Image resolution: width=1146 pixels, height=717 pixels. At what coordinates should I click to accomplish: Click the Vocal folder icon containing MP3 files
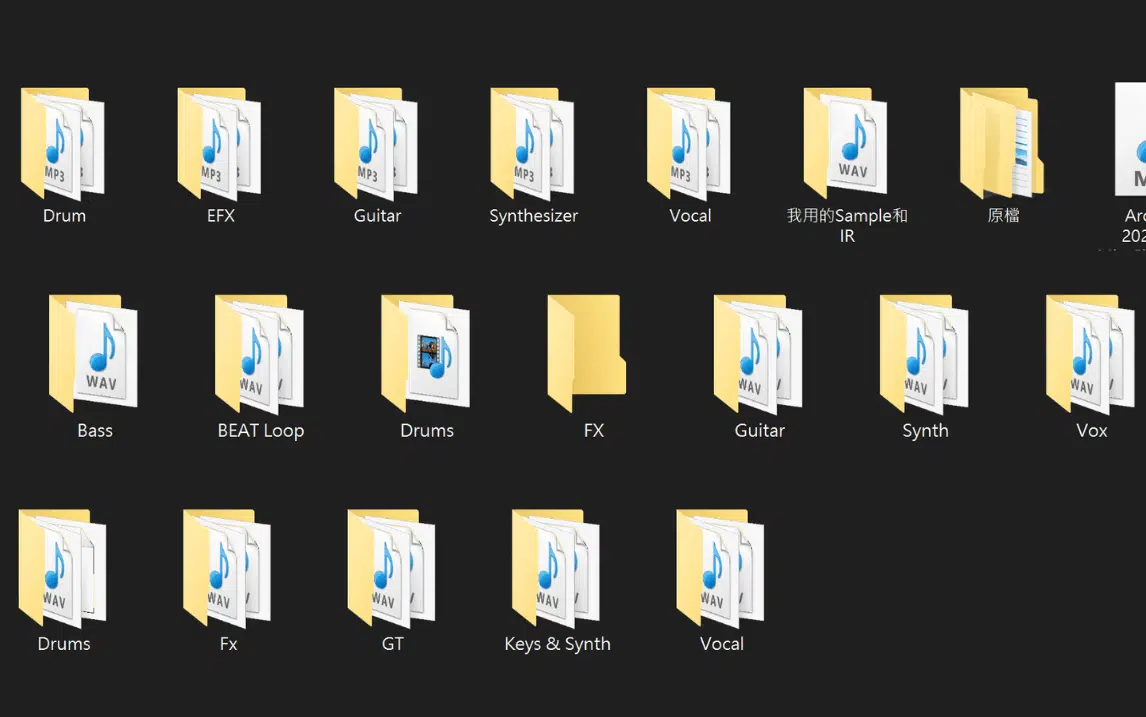click(688, 143)
